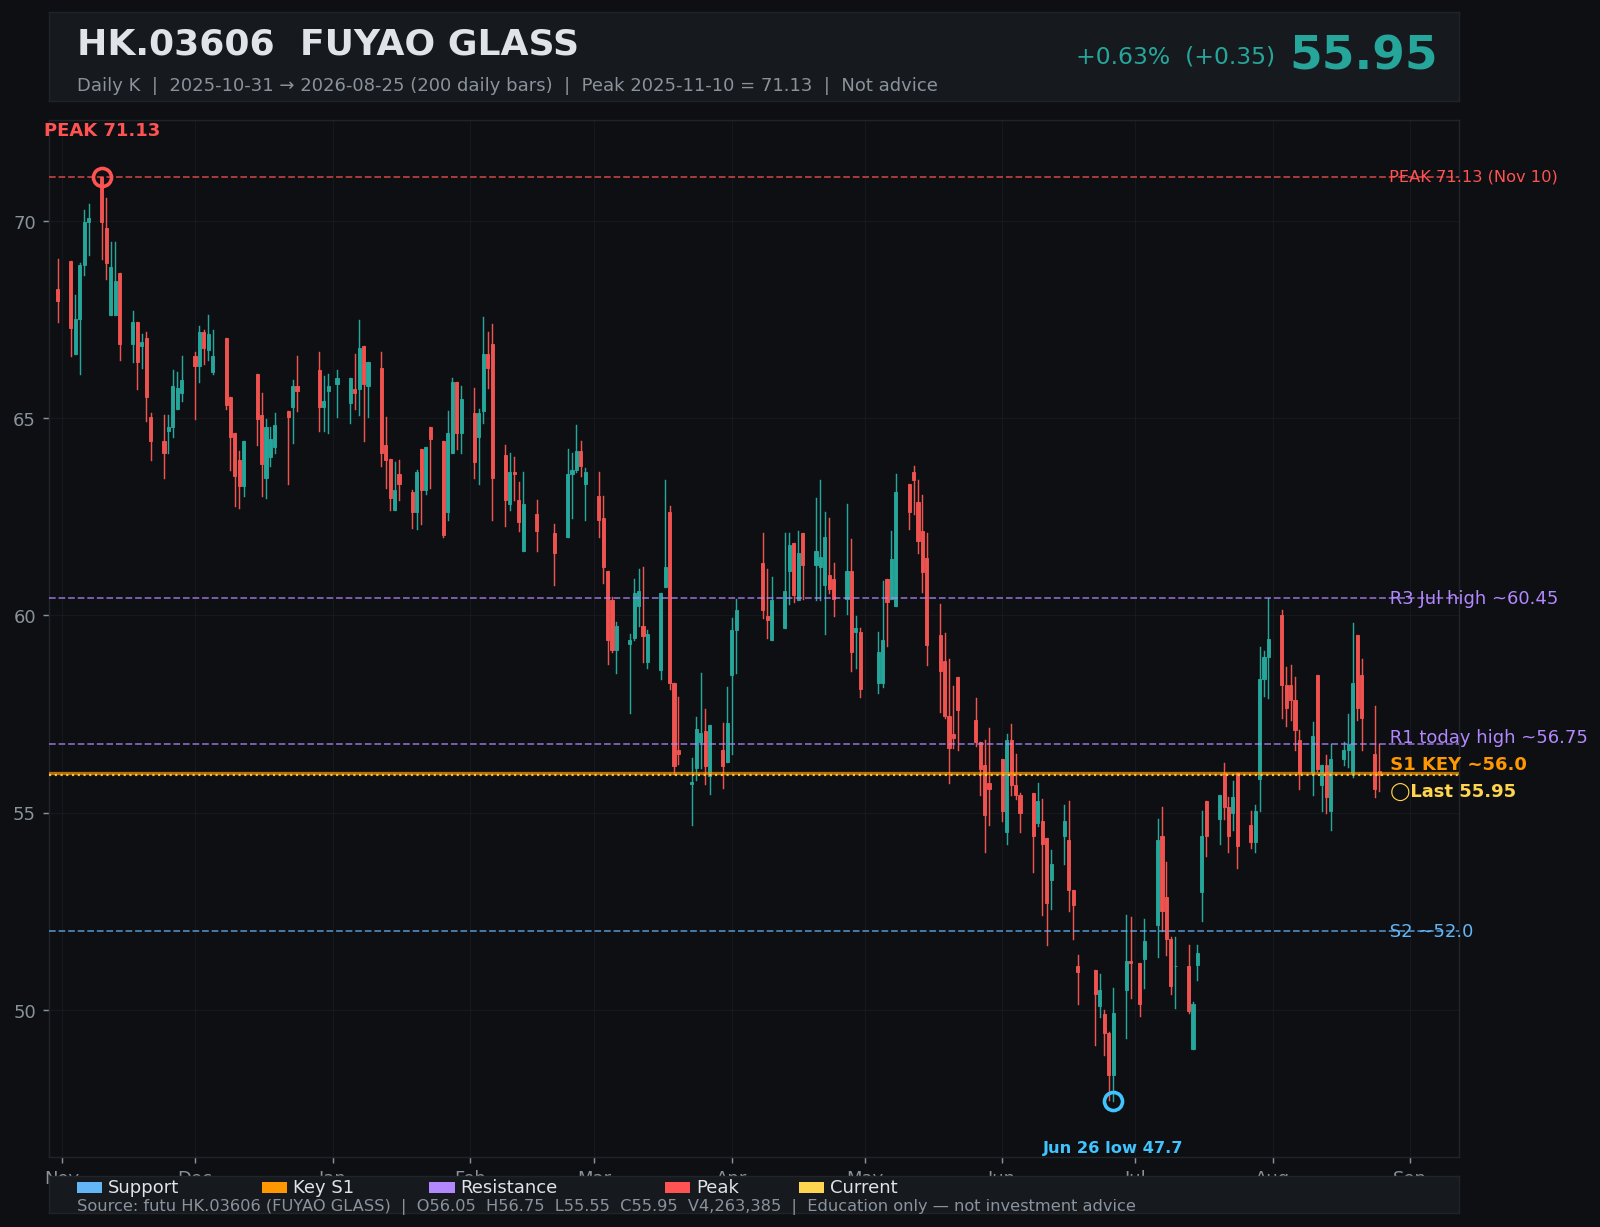The width and height of the screenshot is (1600, 1227).
Task: Click the "R3 Jul high ~60.45" resistance label
Action: pyautogui.click(x=1473, y=598)
